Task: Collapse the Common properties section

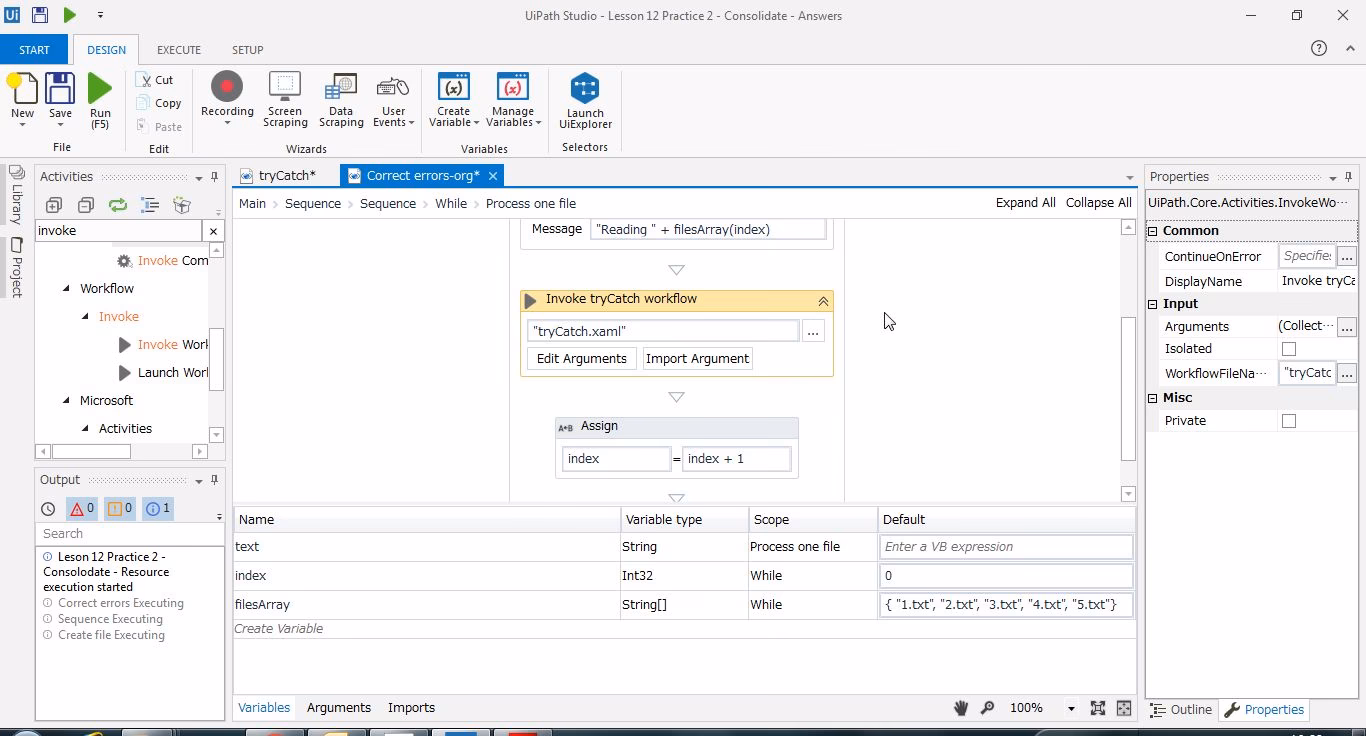Action: pos(1151,230)
